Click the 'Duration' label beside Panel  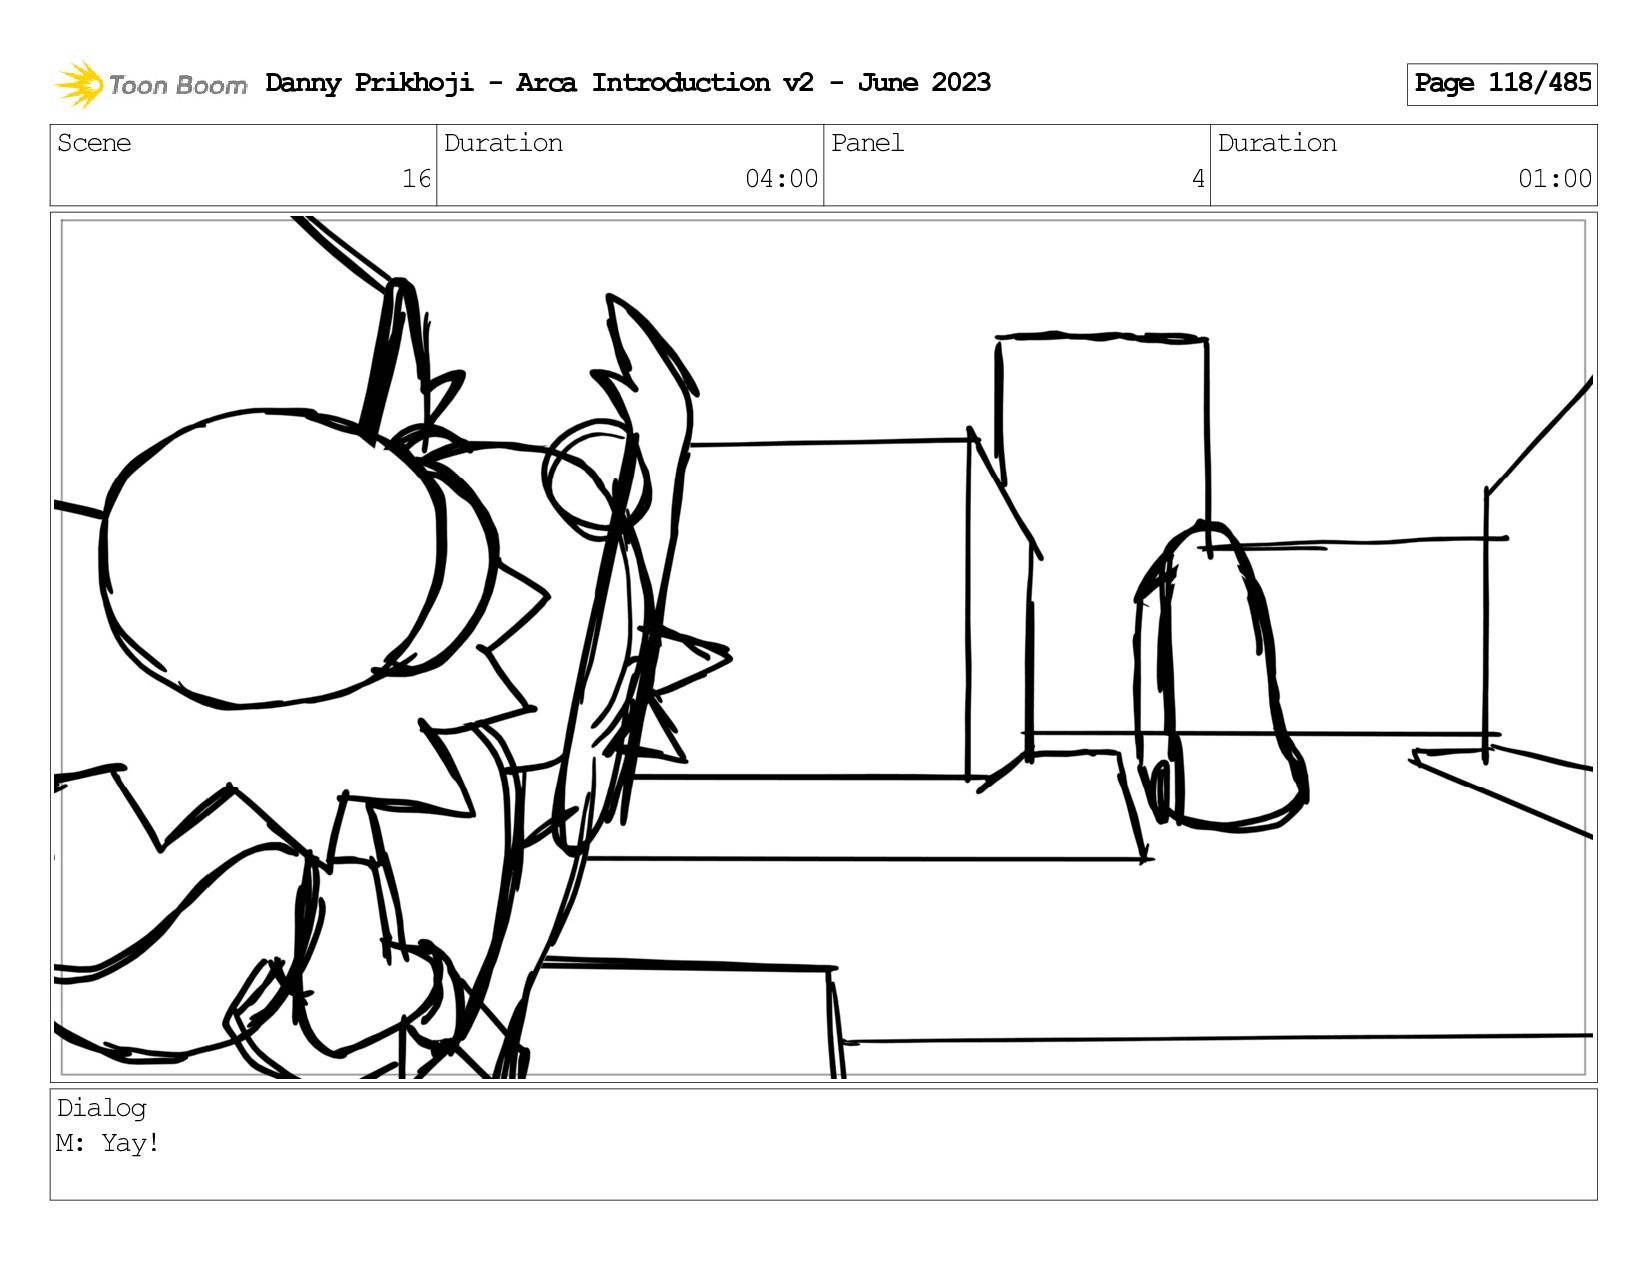pos(1277,143)
